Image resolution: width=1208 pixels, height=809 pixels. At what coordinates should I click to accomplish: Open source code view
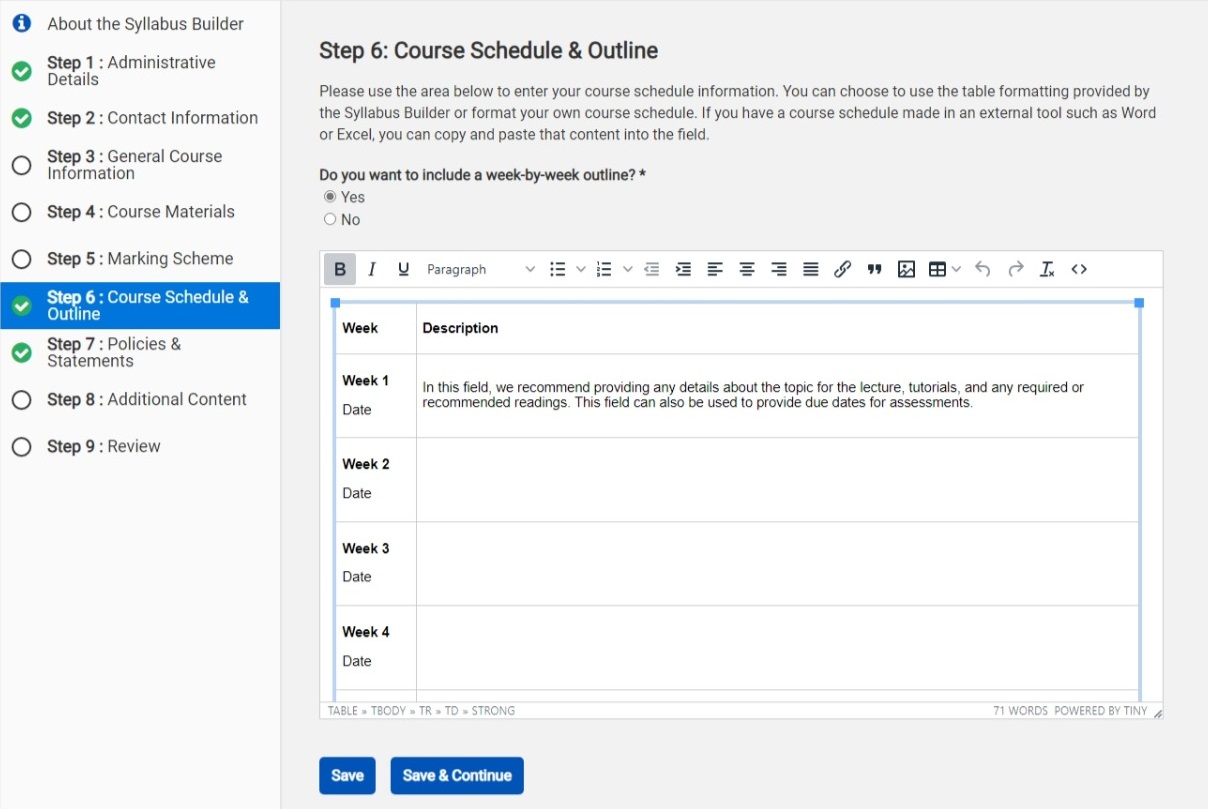pos(1079,269)
